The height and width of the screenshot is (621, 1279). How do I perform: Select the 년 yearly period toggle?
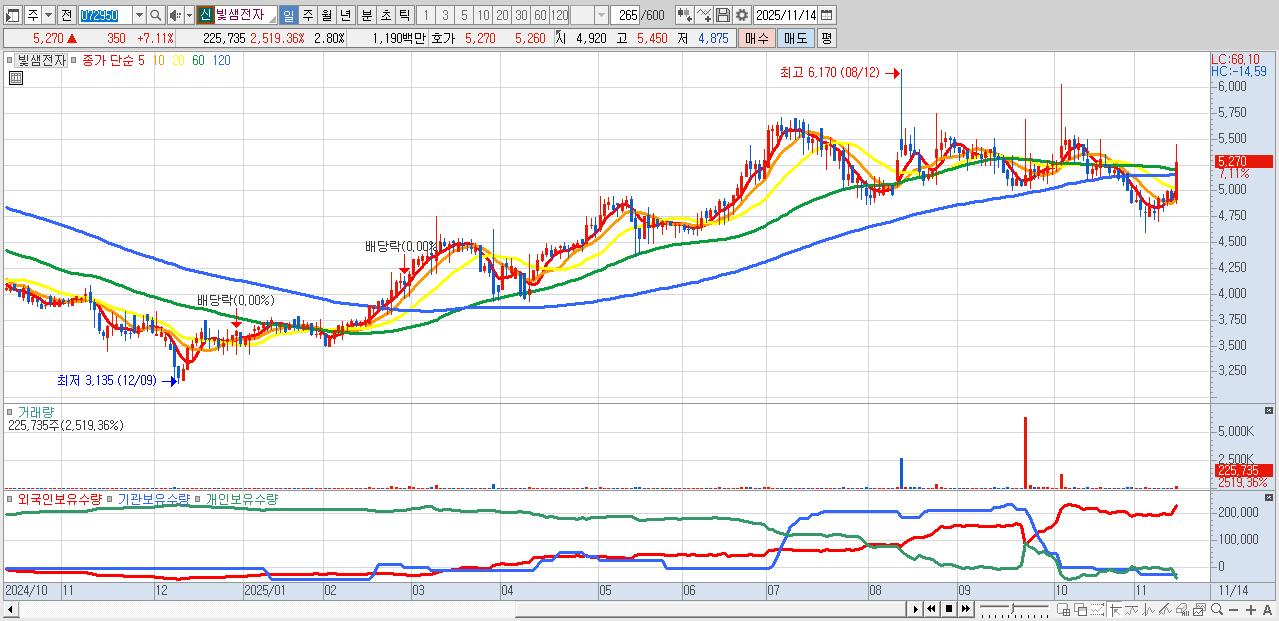345,15
